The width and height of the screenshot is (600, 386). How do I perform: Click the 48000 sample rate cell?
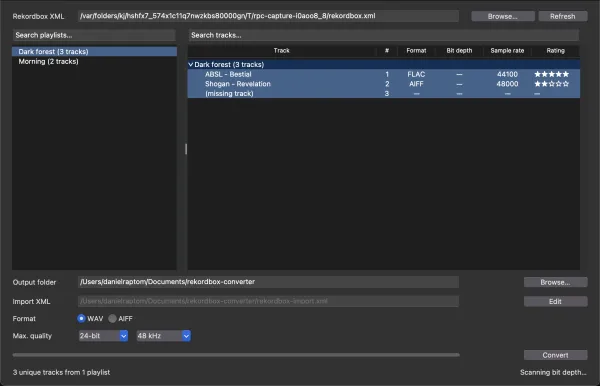507,84
